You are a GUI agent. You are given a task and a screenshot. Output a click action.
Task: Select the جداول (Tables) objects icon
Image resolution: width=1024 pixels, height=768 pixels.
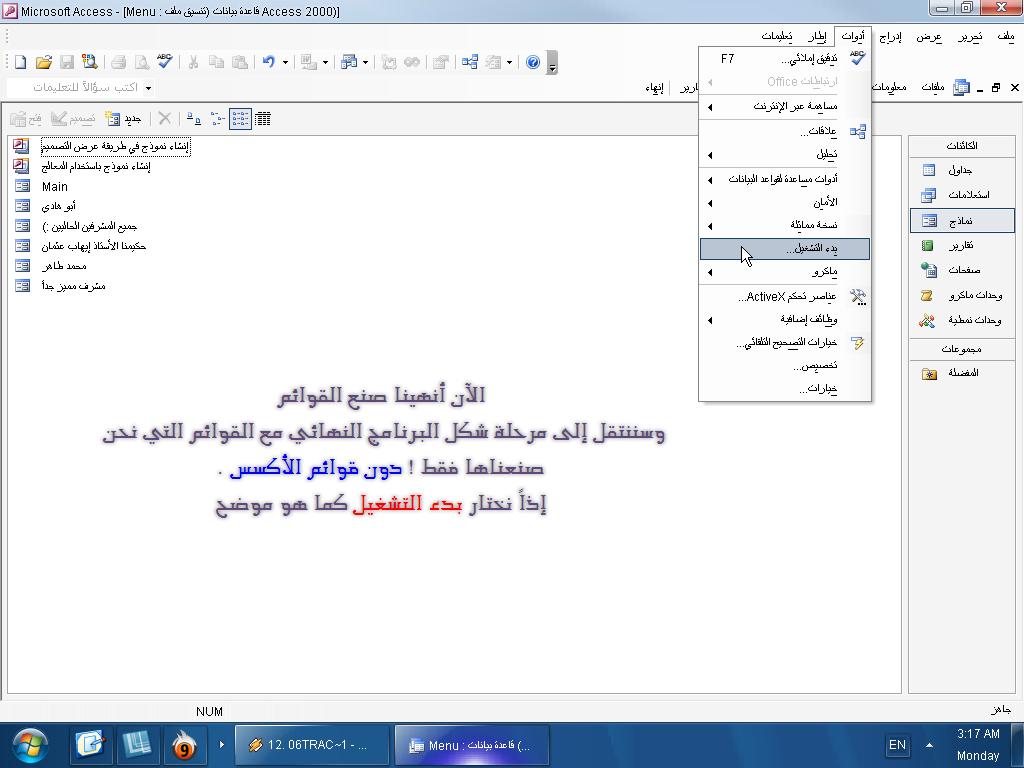929,170
